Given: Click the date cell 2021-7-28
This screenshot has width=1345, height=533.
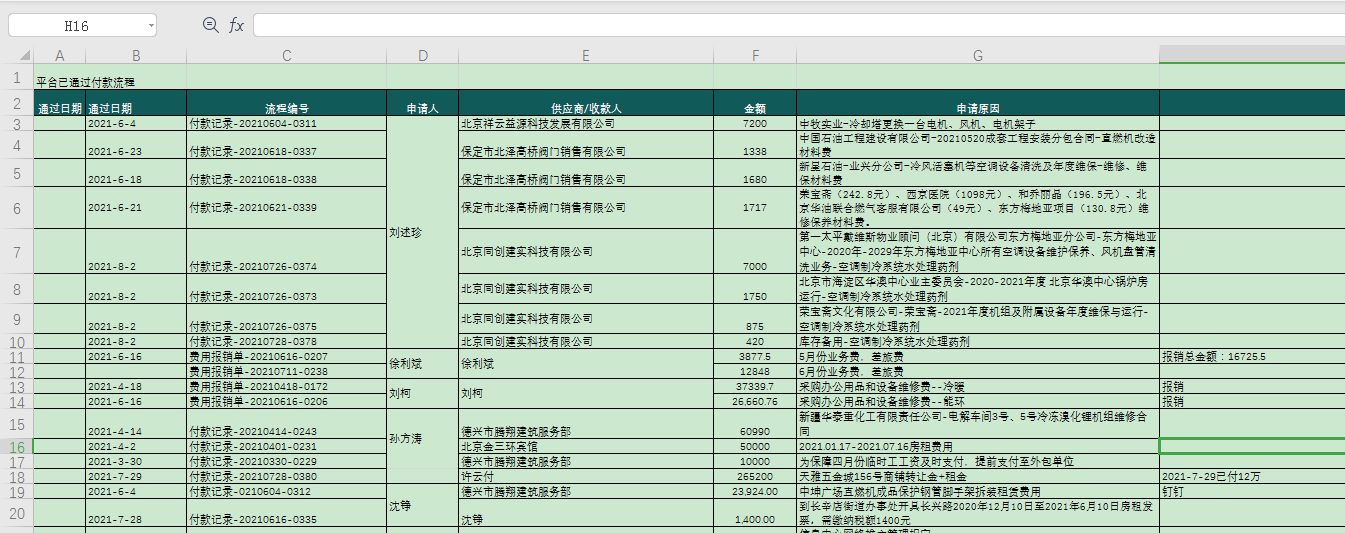Looking at the screenshot, I should coord(136,513).
